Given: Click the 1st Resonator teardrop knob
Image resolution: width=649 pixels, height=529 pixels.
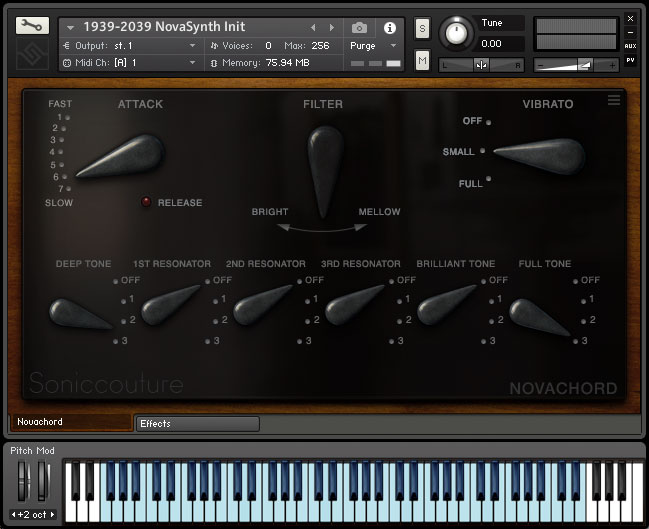Looking at the screenshot, I should pyautogui.click(x=169, y=305).
